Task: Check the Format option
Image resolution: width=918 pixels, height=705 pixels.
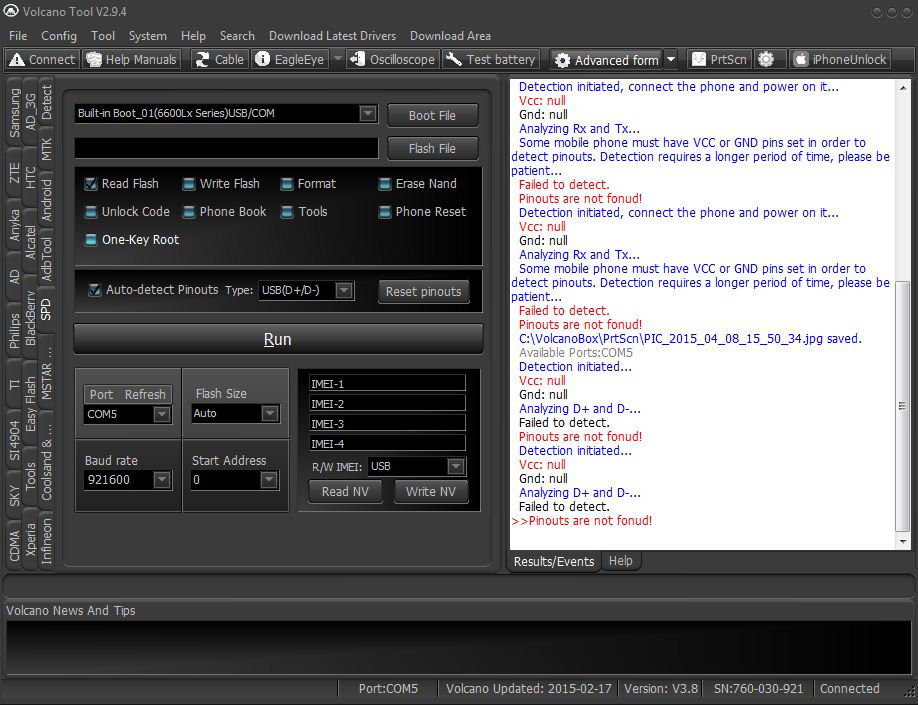Action: (287, 184)
